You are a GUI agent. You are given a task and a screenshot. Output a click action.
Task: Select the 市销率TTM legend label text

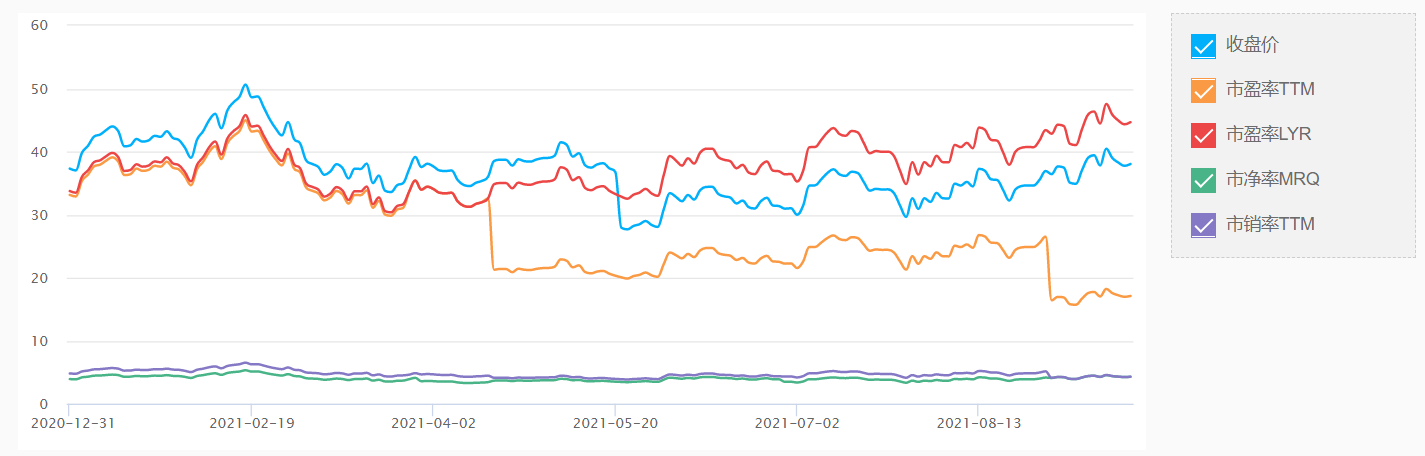pos(1270,225)
